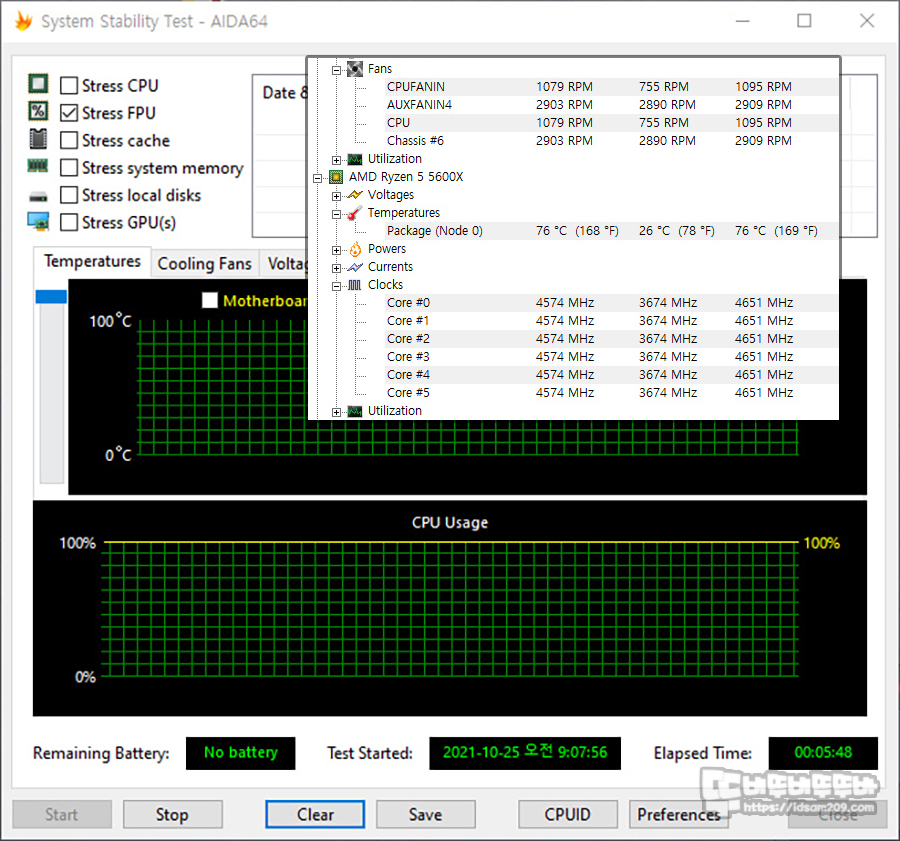Viewport: 900px width, 841px height.
Task: Click the Voltages lightning icon
Action: (355, 195)
